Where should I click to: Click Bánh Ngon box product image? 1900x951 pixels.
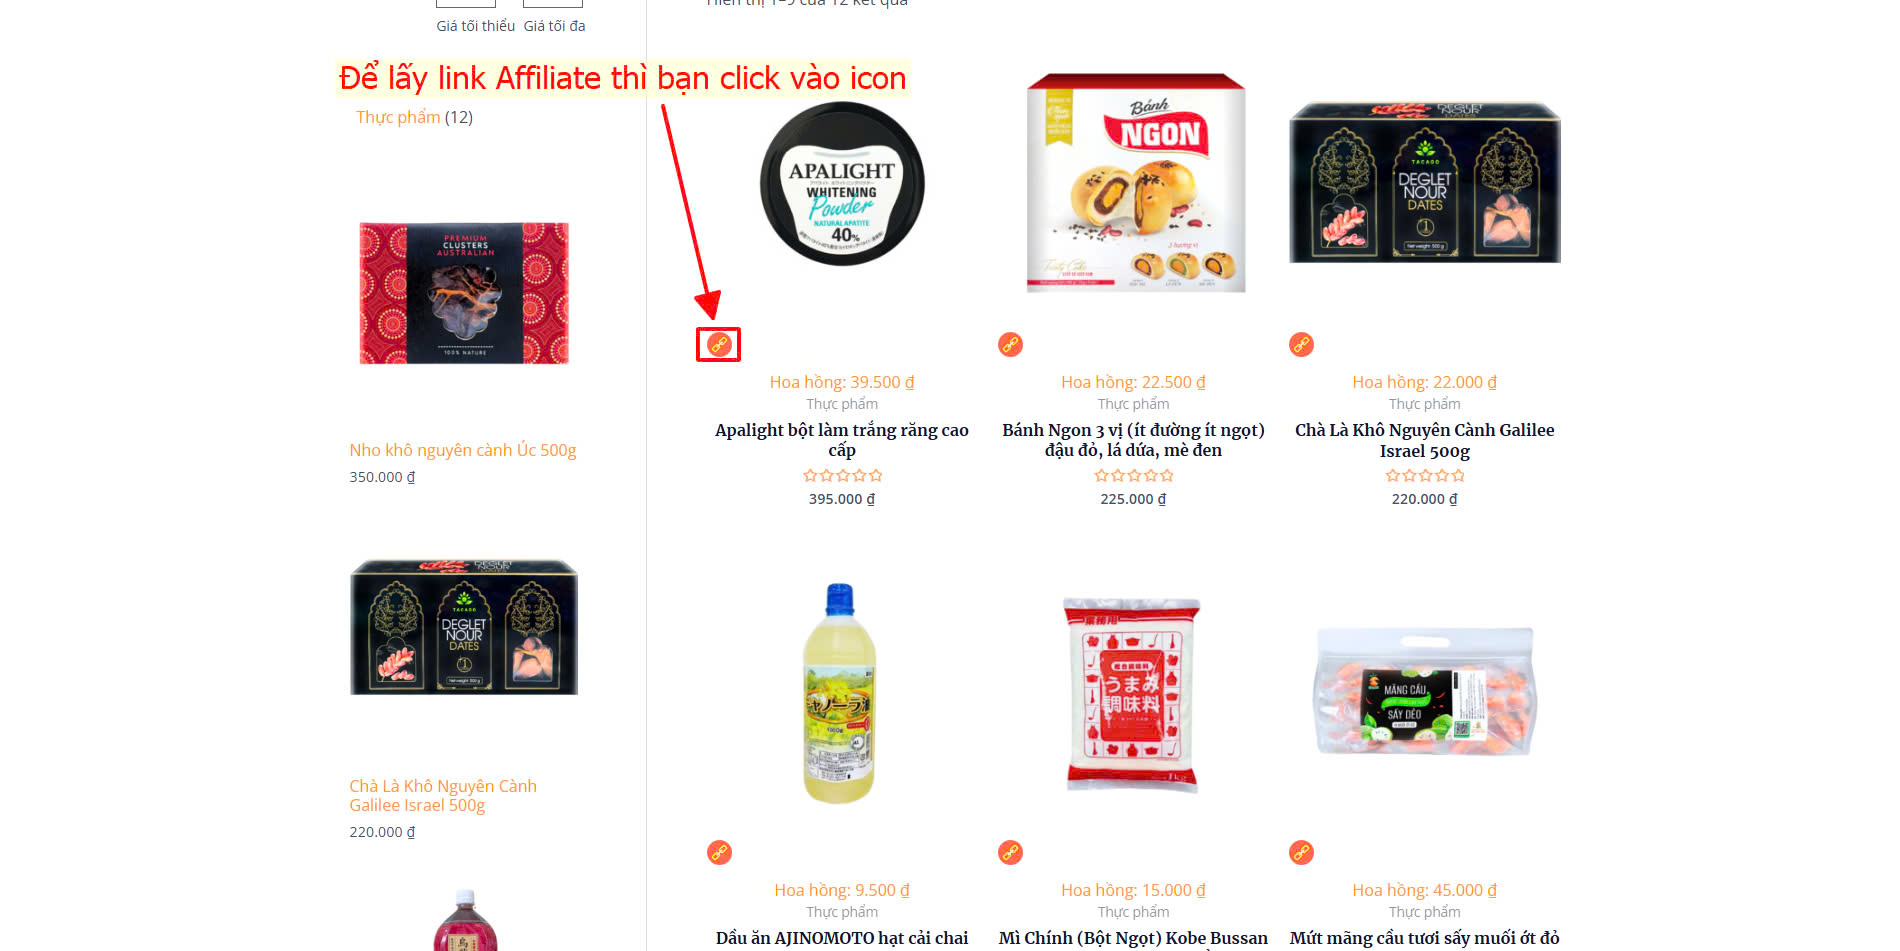click(1135, 183)
